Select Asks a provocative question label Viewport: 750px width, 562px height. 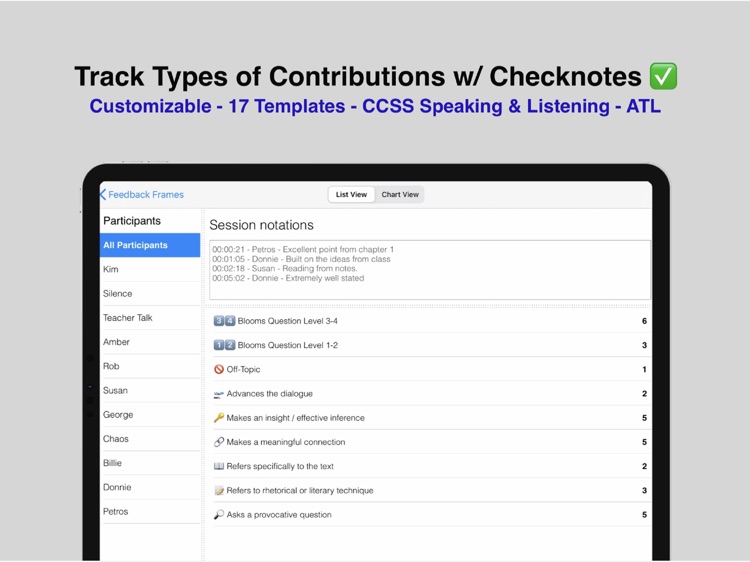pos(279,515)
